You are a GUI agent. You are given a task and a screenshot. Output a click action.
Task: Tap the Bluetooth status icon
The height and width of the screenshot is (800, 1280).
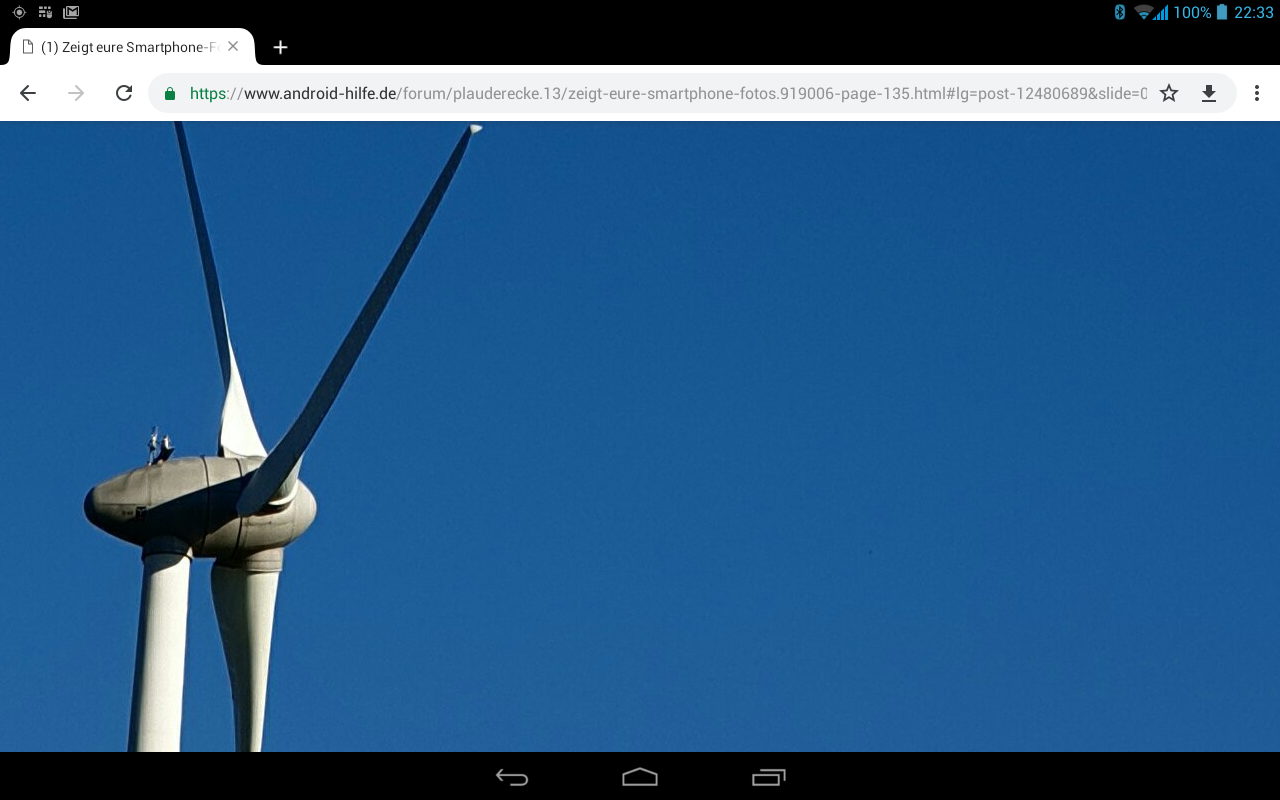point(1120,12)
